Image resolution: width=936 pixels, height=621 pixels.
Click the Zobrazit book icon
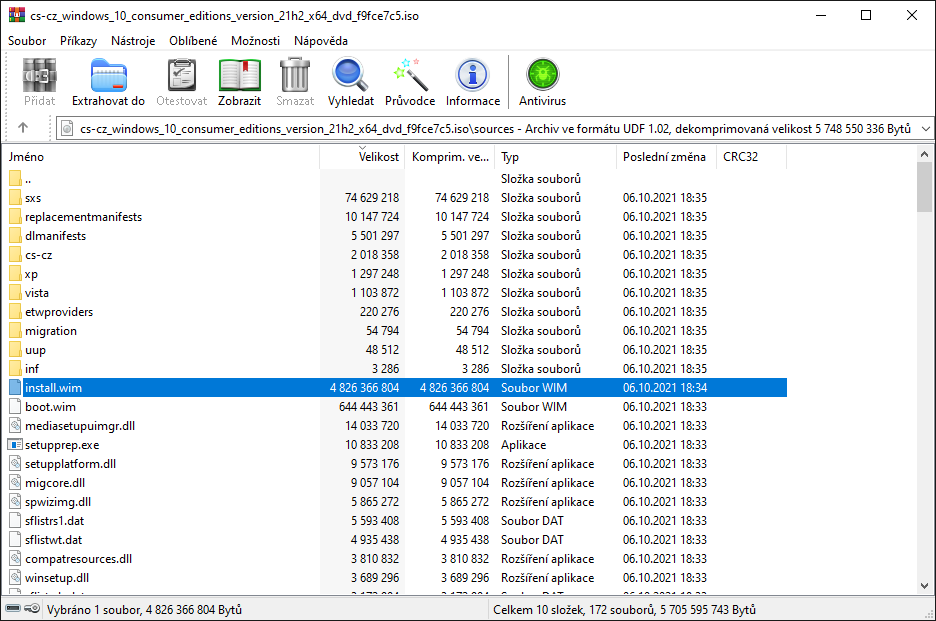pos(239,75)
